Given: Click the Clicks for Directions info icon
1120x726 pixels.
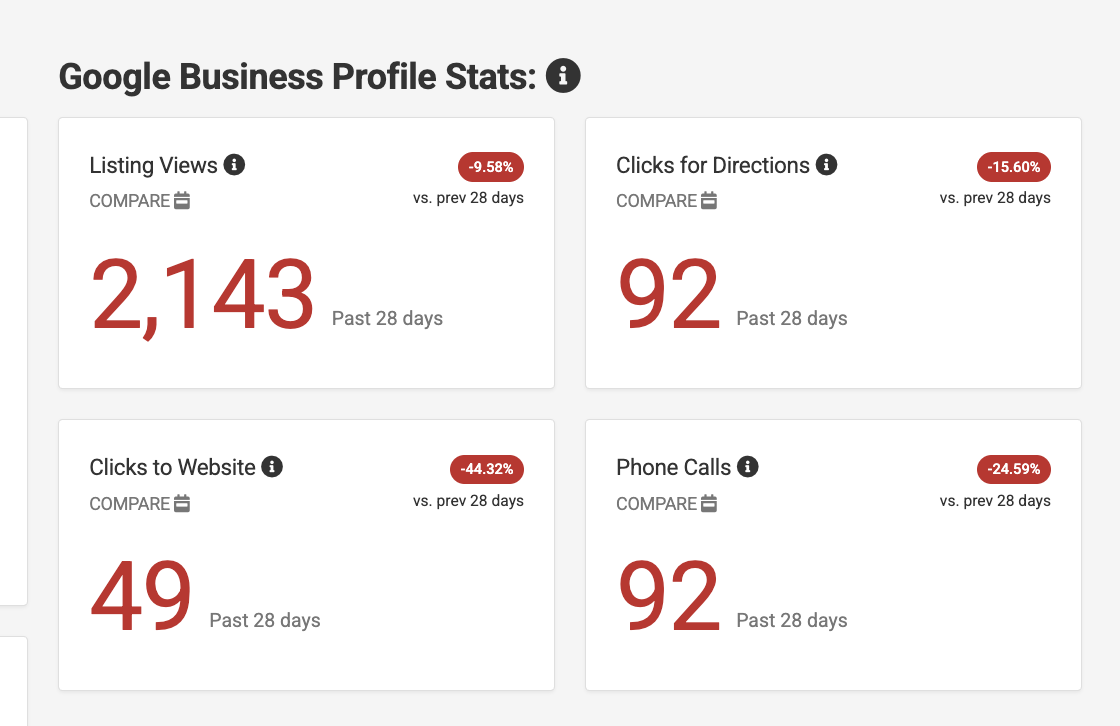Looking at the screenshot, I should coord(826,165).
